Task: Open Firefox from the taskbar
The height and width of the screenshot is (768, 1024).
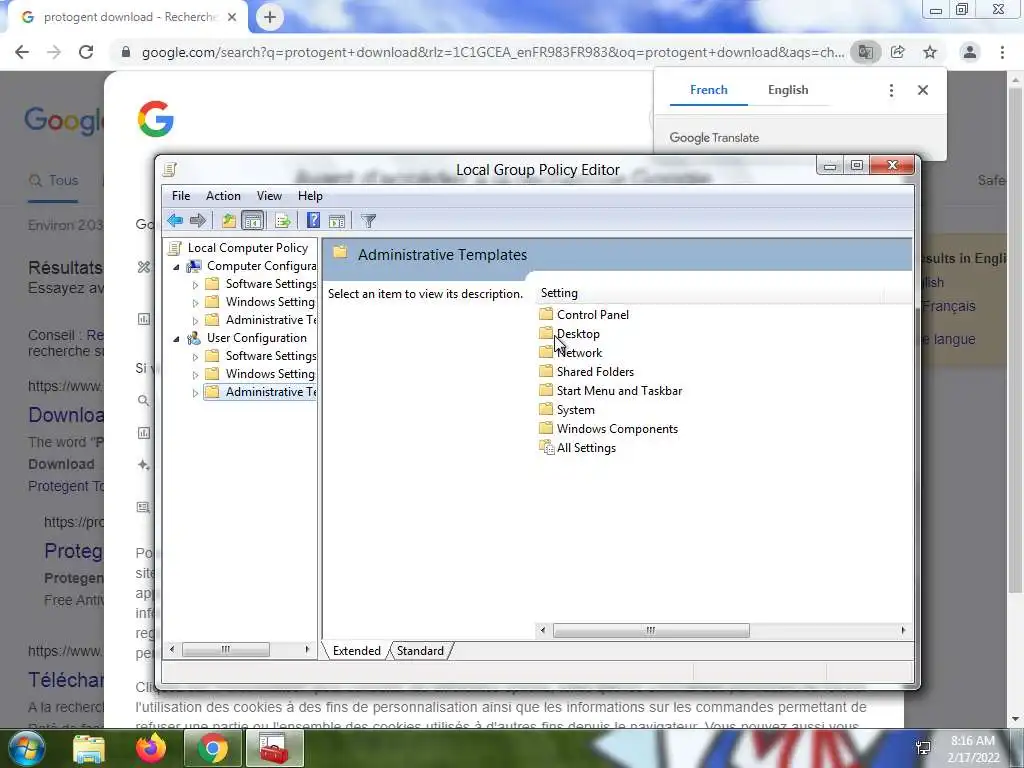Action: pos(151,748)
